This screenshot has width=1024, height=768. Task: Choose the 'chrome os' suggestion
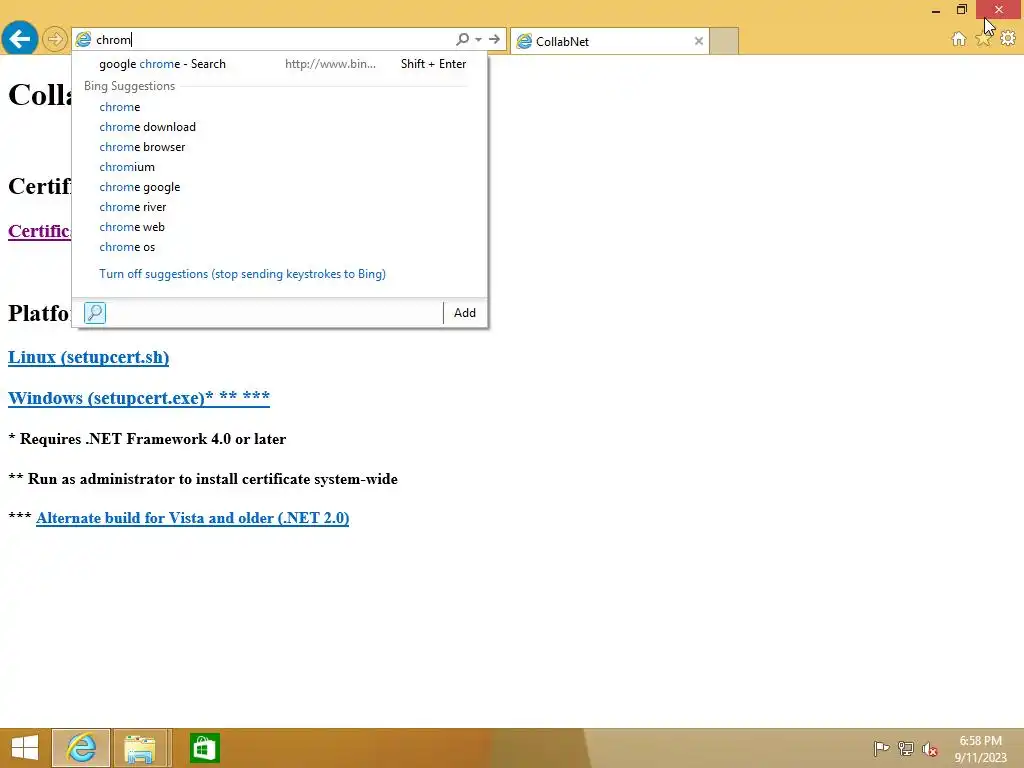point(280,247)
